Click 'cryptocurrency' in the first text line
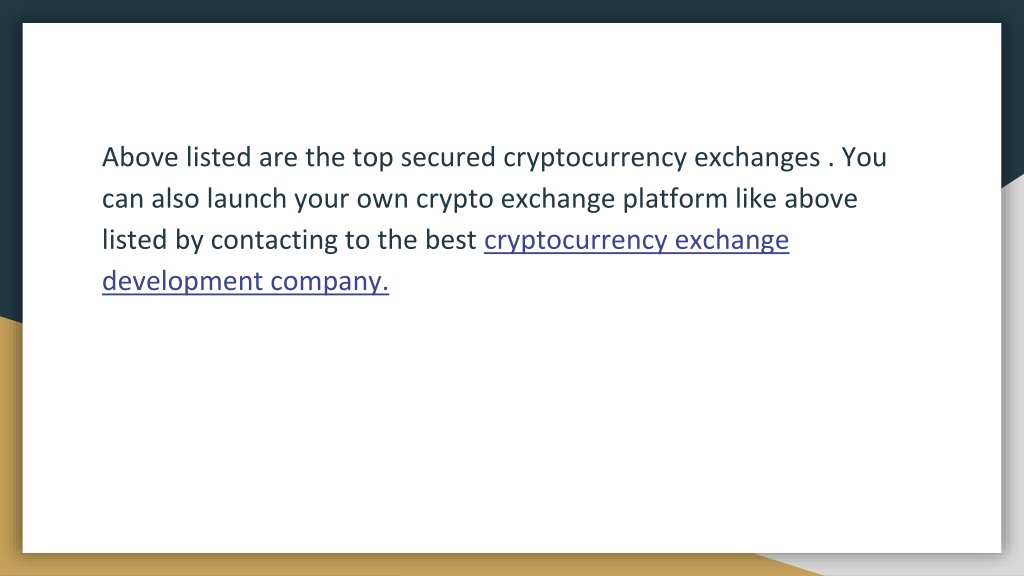The image size is (1024, 576). point(595,159)
